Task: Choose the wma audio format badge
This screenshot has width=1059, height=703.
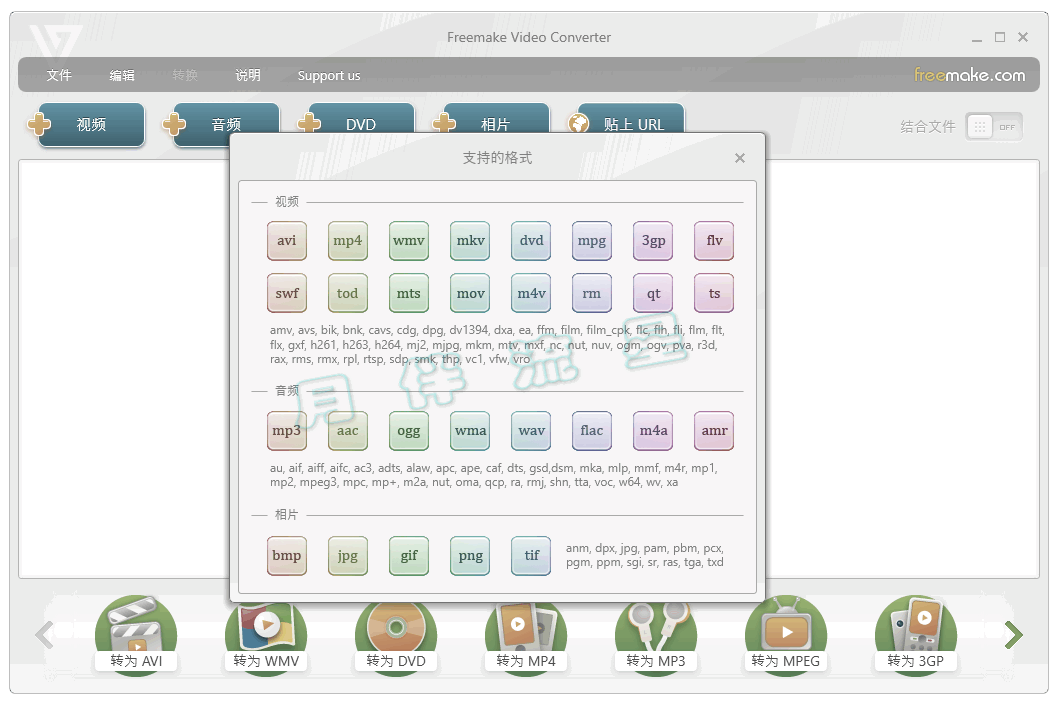Action: pos(470,431)
